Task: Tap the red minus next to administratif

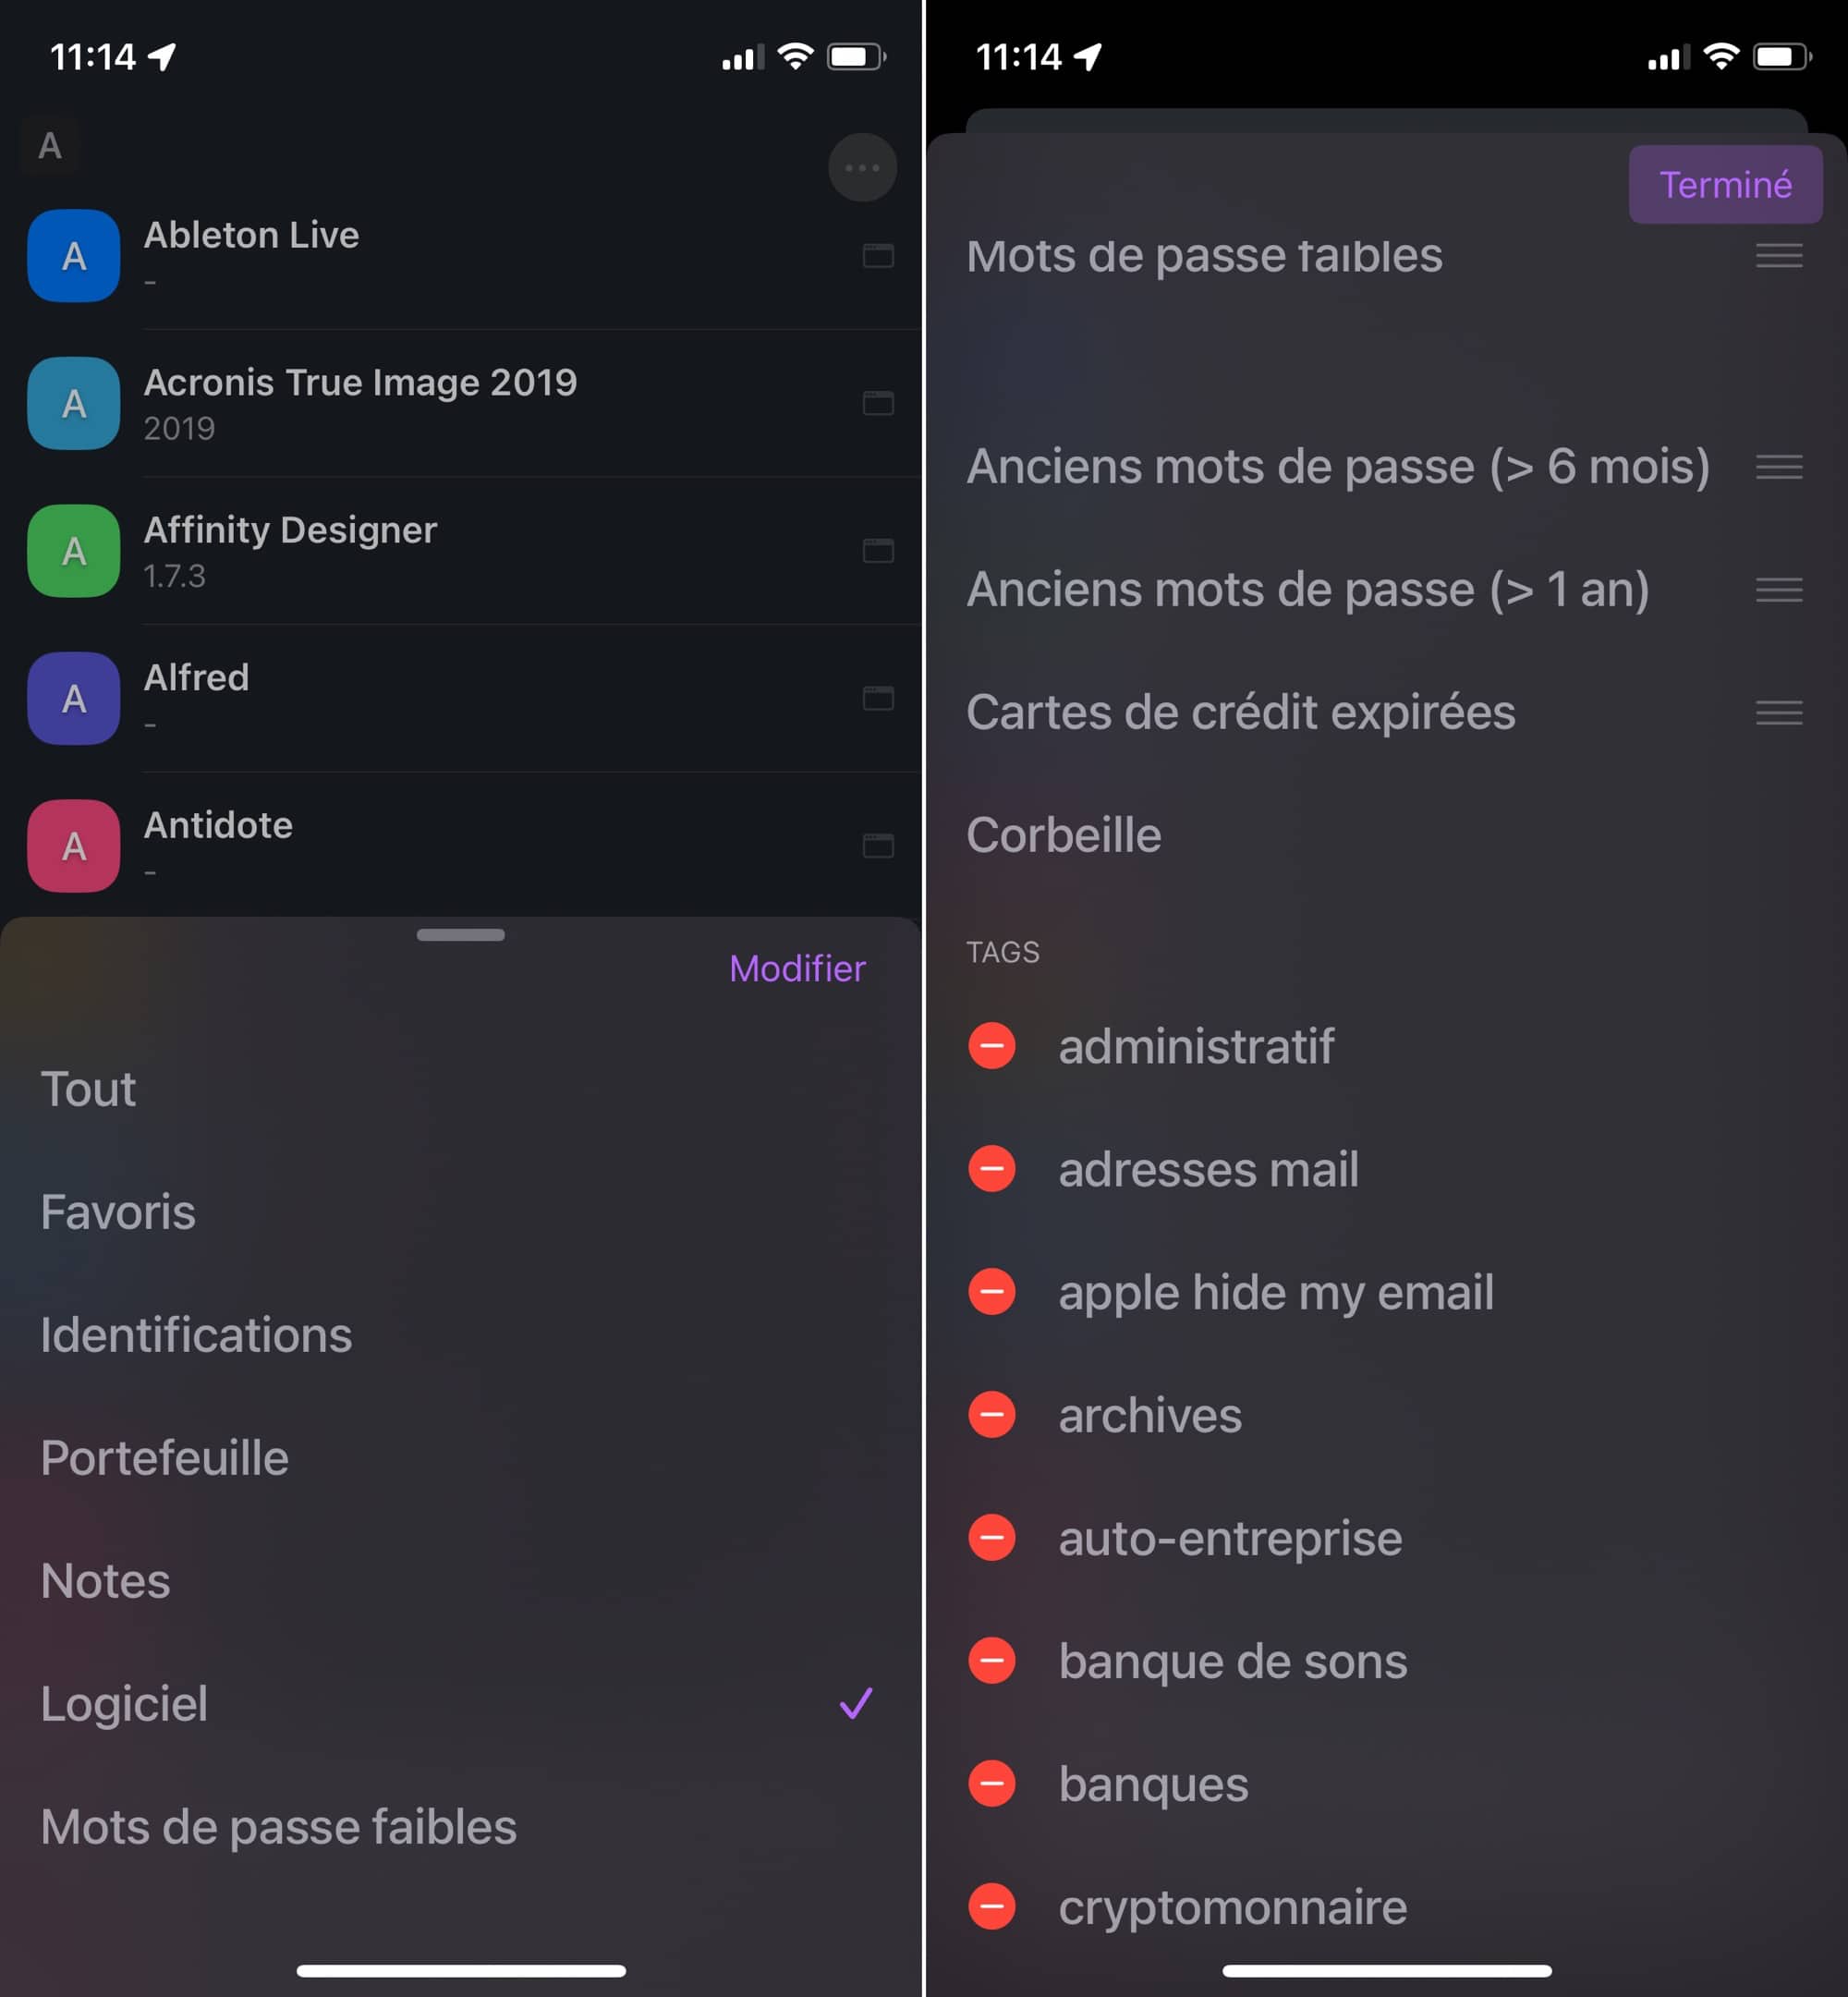Action: [992, 1046]
